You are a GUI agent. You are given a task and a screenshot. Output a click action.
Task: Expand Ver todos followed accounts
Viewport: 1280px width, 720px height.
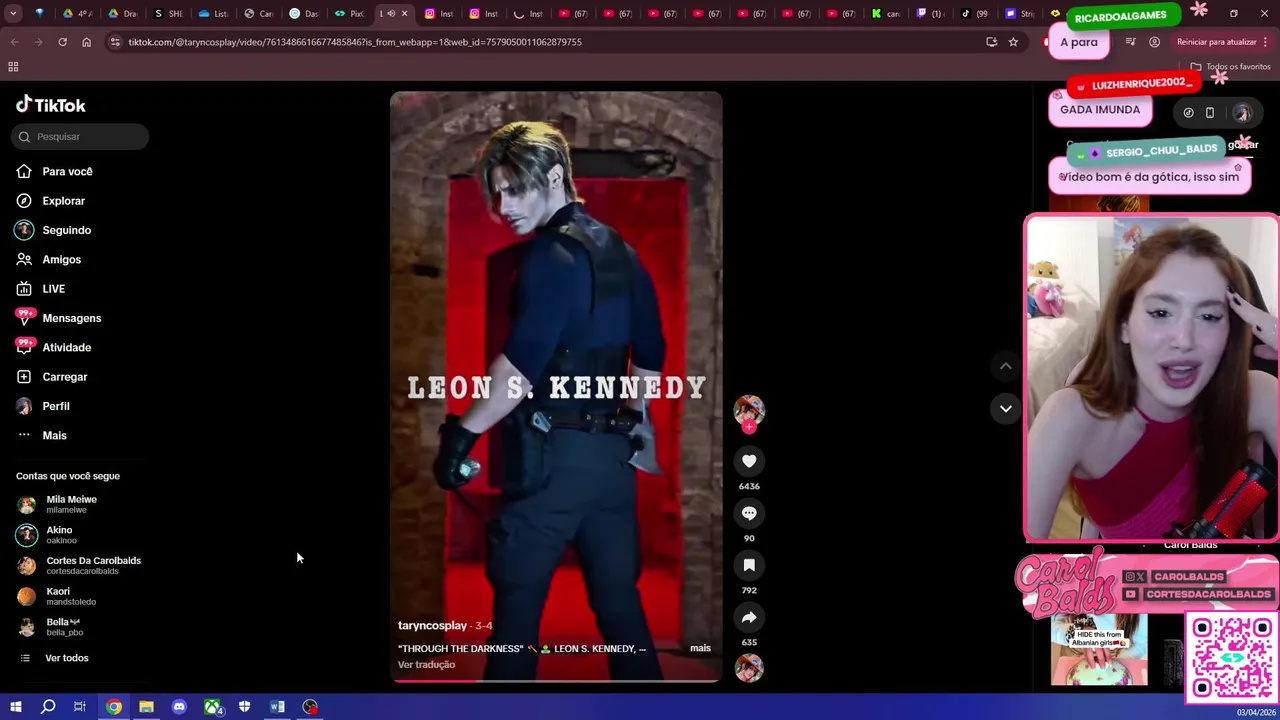click(x=55, y=658)
